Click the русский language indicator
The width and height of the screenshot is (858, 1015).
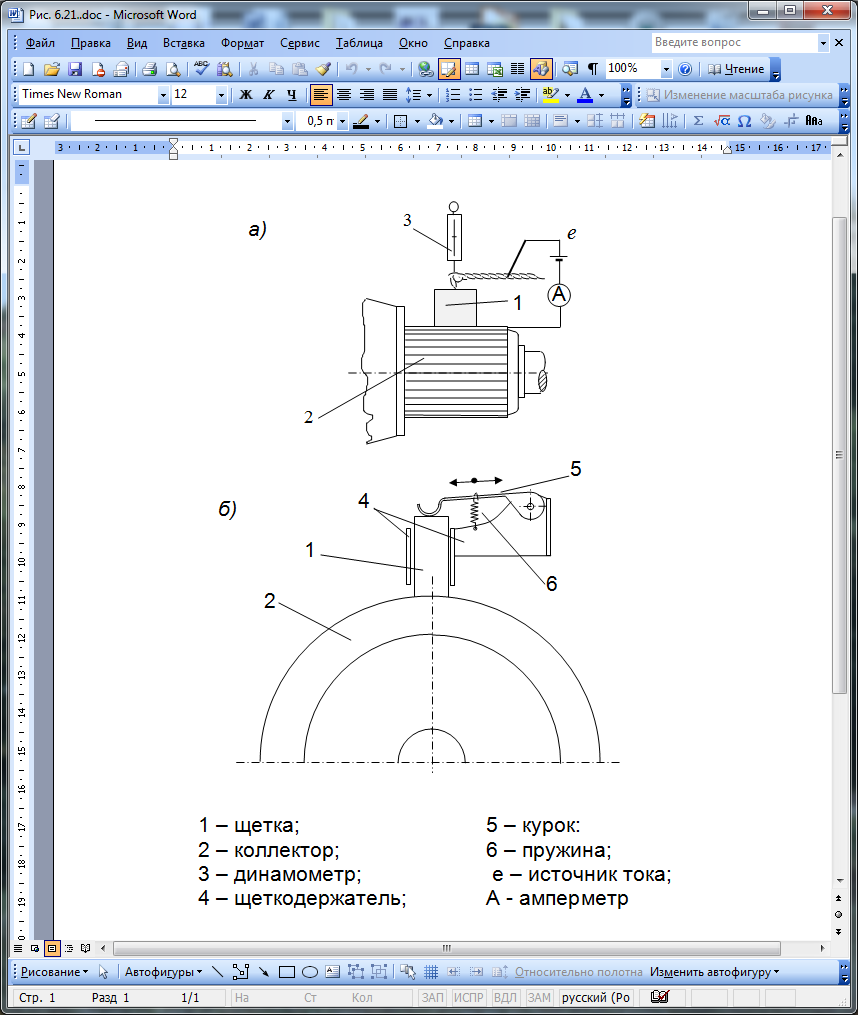click(596, 998)
